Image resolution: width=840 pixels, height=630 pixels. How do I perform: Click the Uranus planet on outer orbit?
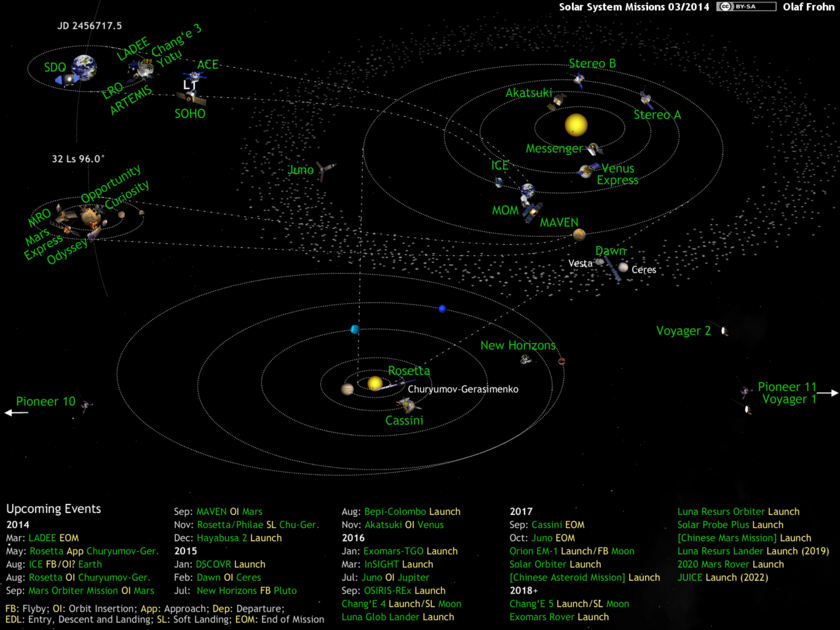click(x=355, y=329)
